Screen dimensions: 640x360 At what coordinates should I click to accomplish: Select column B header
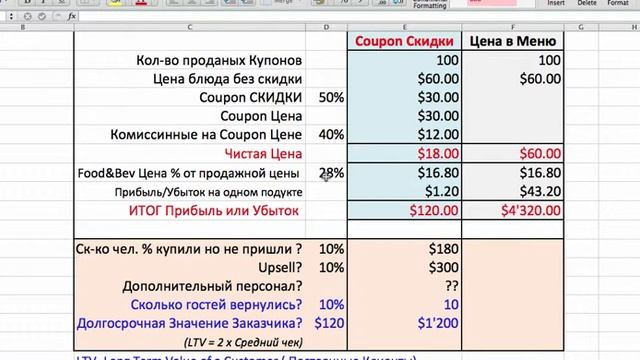pyautogui.click(x=23, y=27)
